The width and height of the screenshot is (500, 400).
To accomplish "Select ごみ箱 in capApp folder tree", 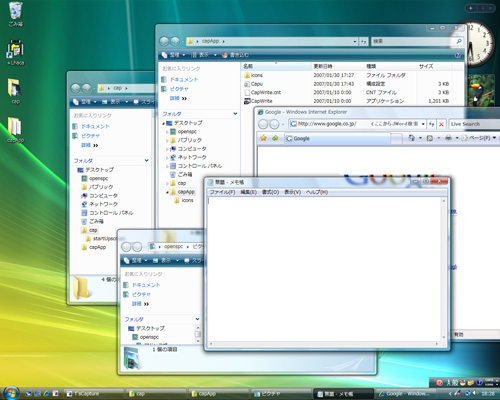I will [185, 174].
